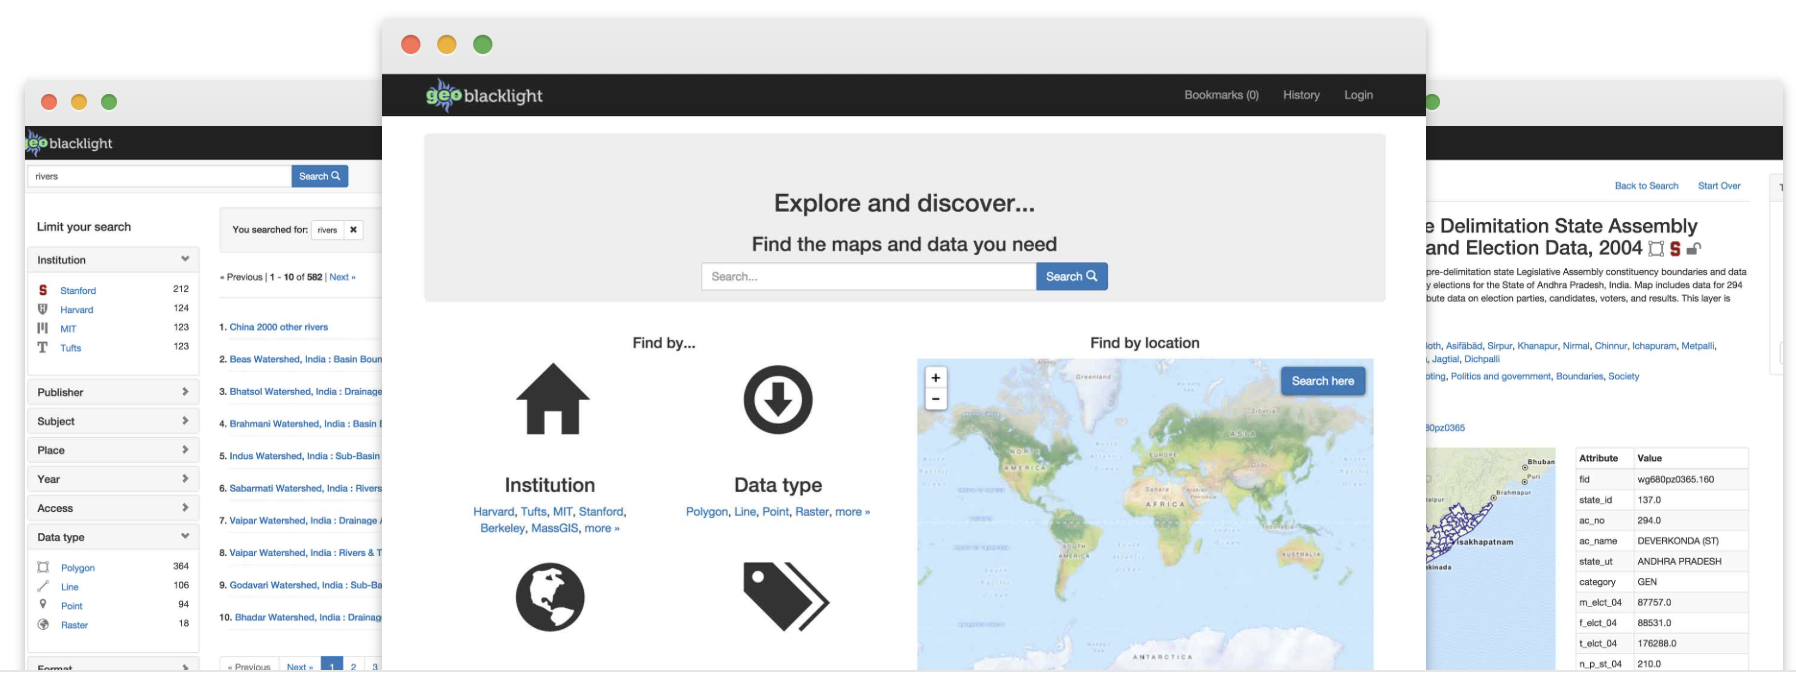Click the globe icon below Institution
Screen dimensions: 1796x674
click(550, 597)
